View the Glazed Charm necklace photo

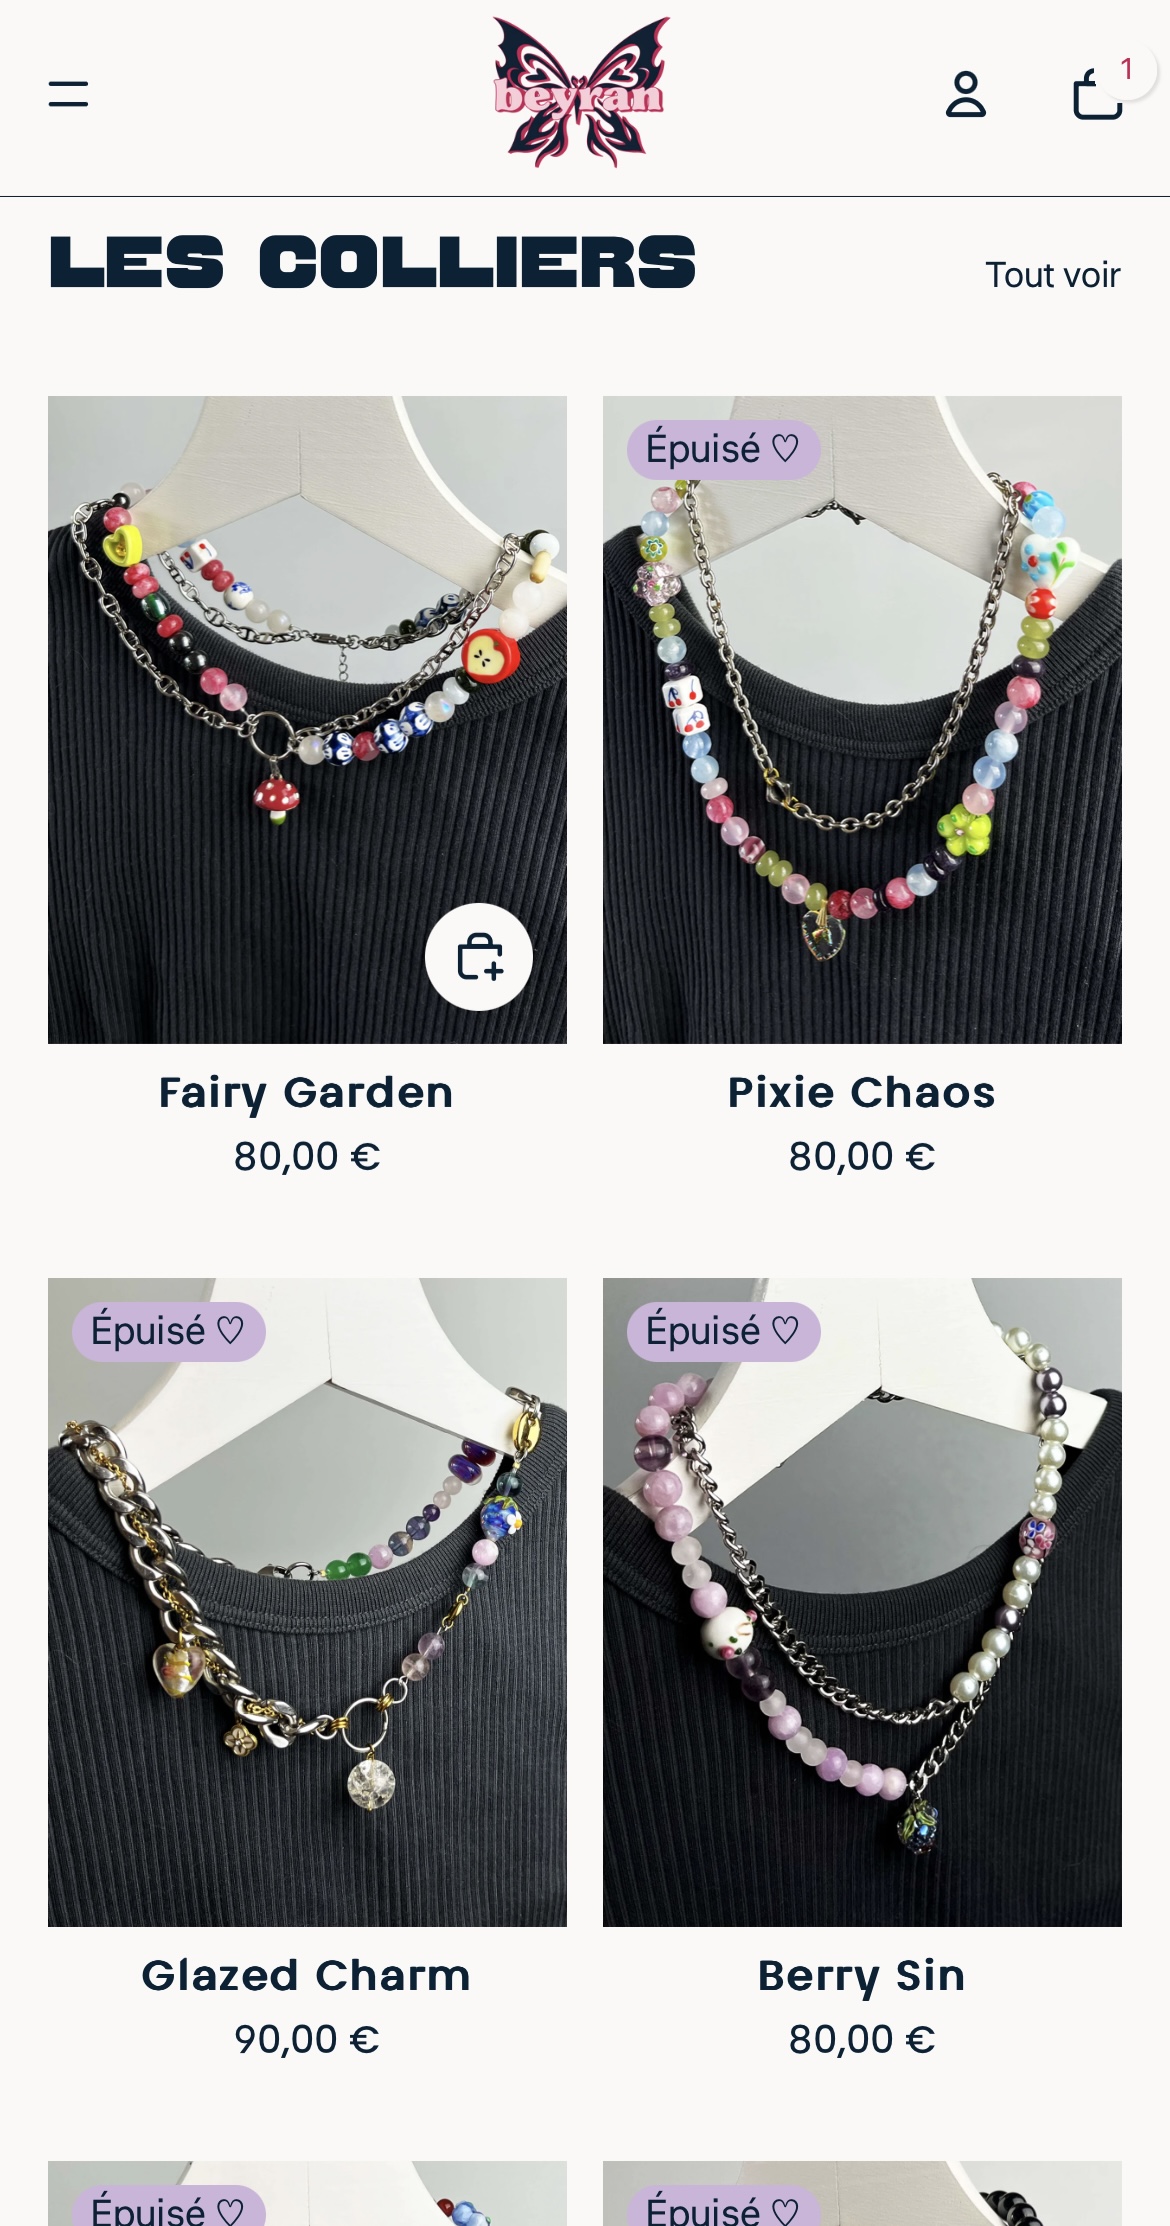307,1602
